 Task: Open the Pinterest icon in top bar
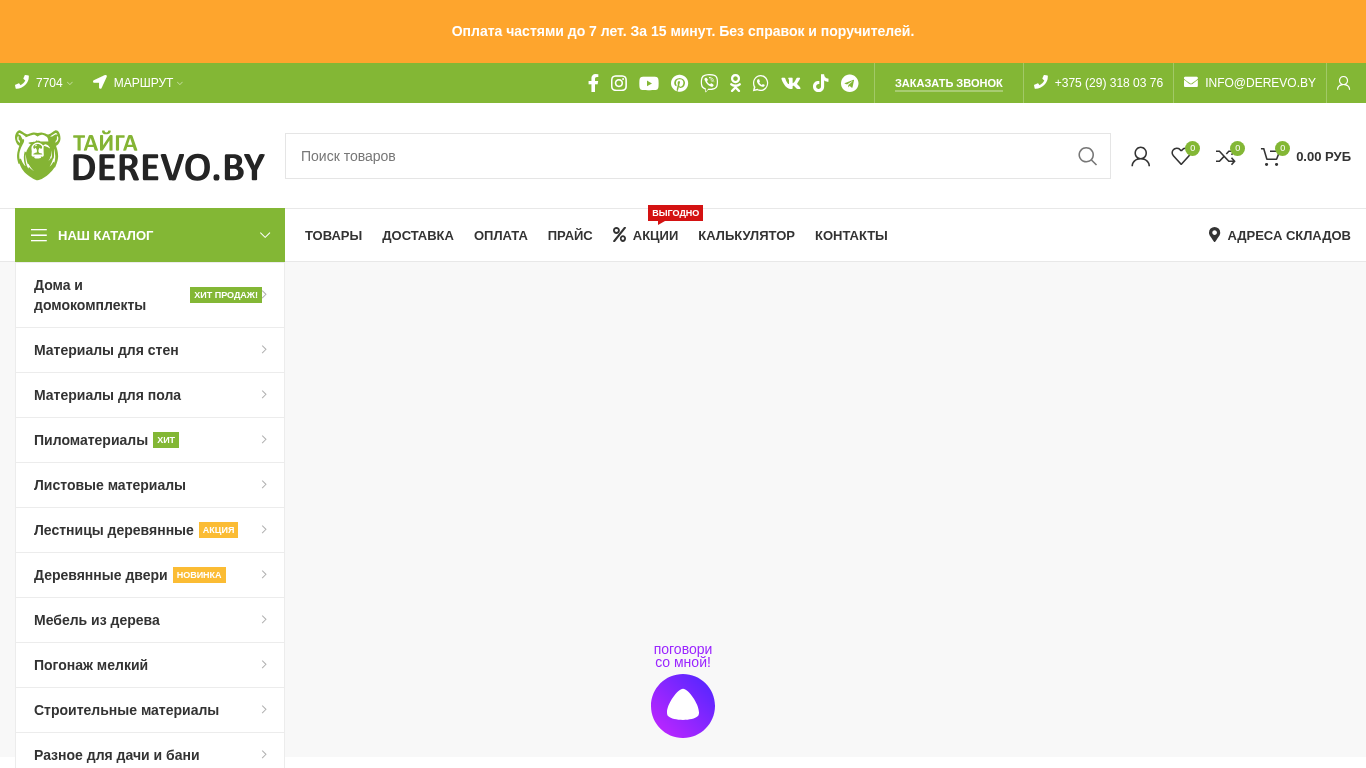679,83
